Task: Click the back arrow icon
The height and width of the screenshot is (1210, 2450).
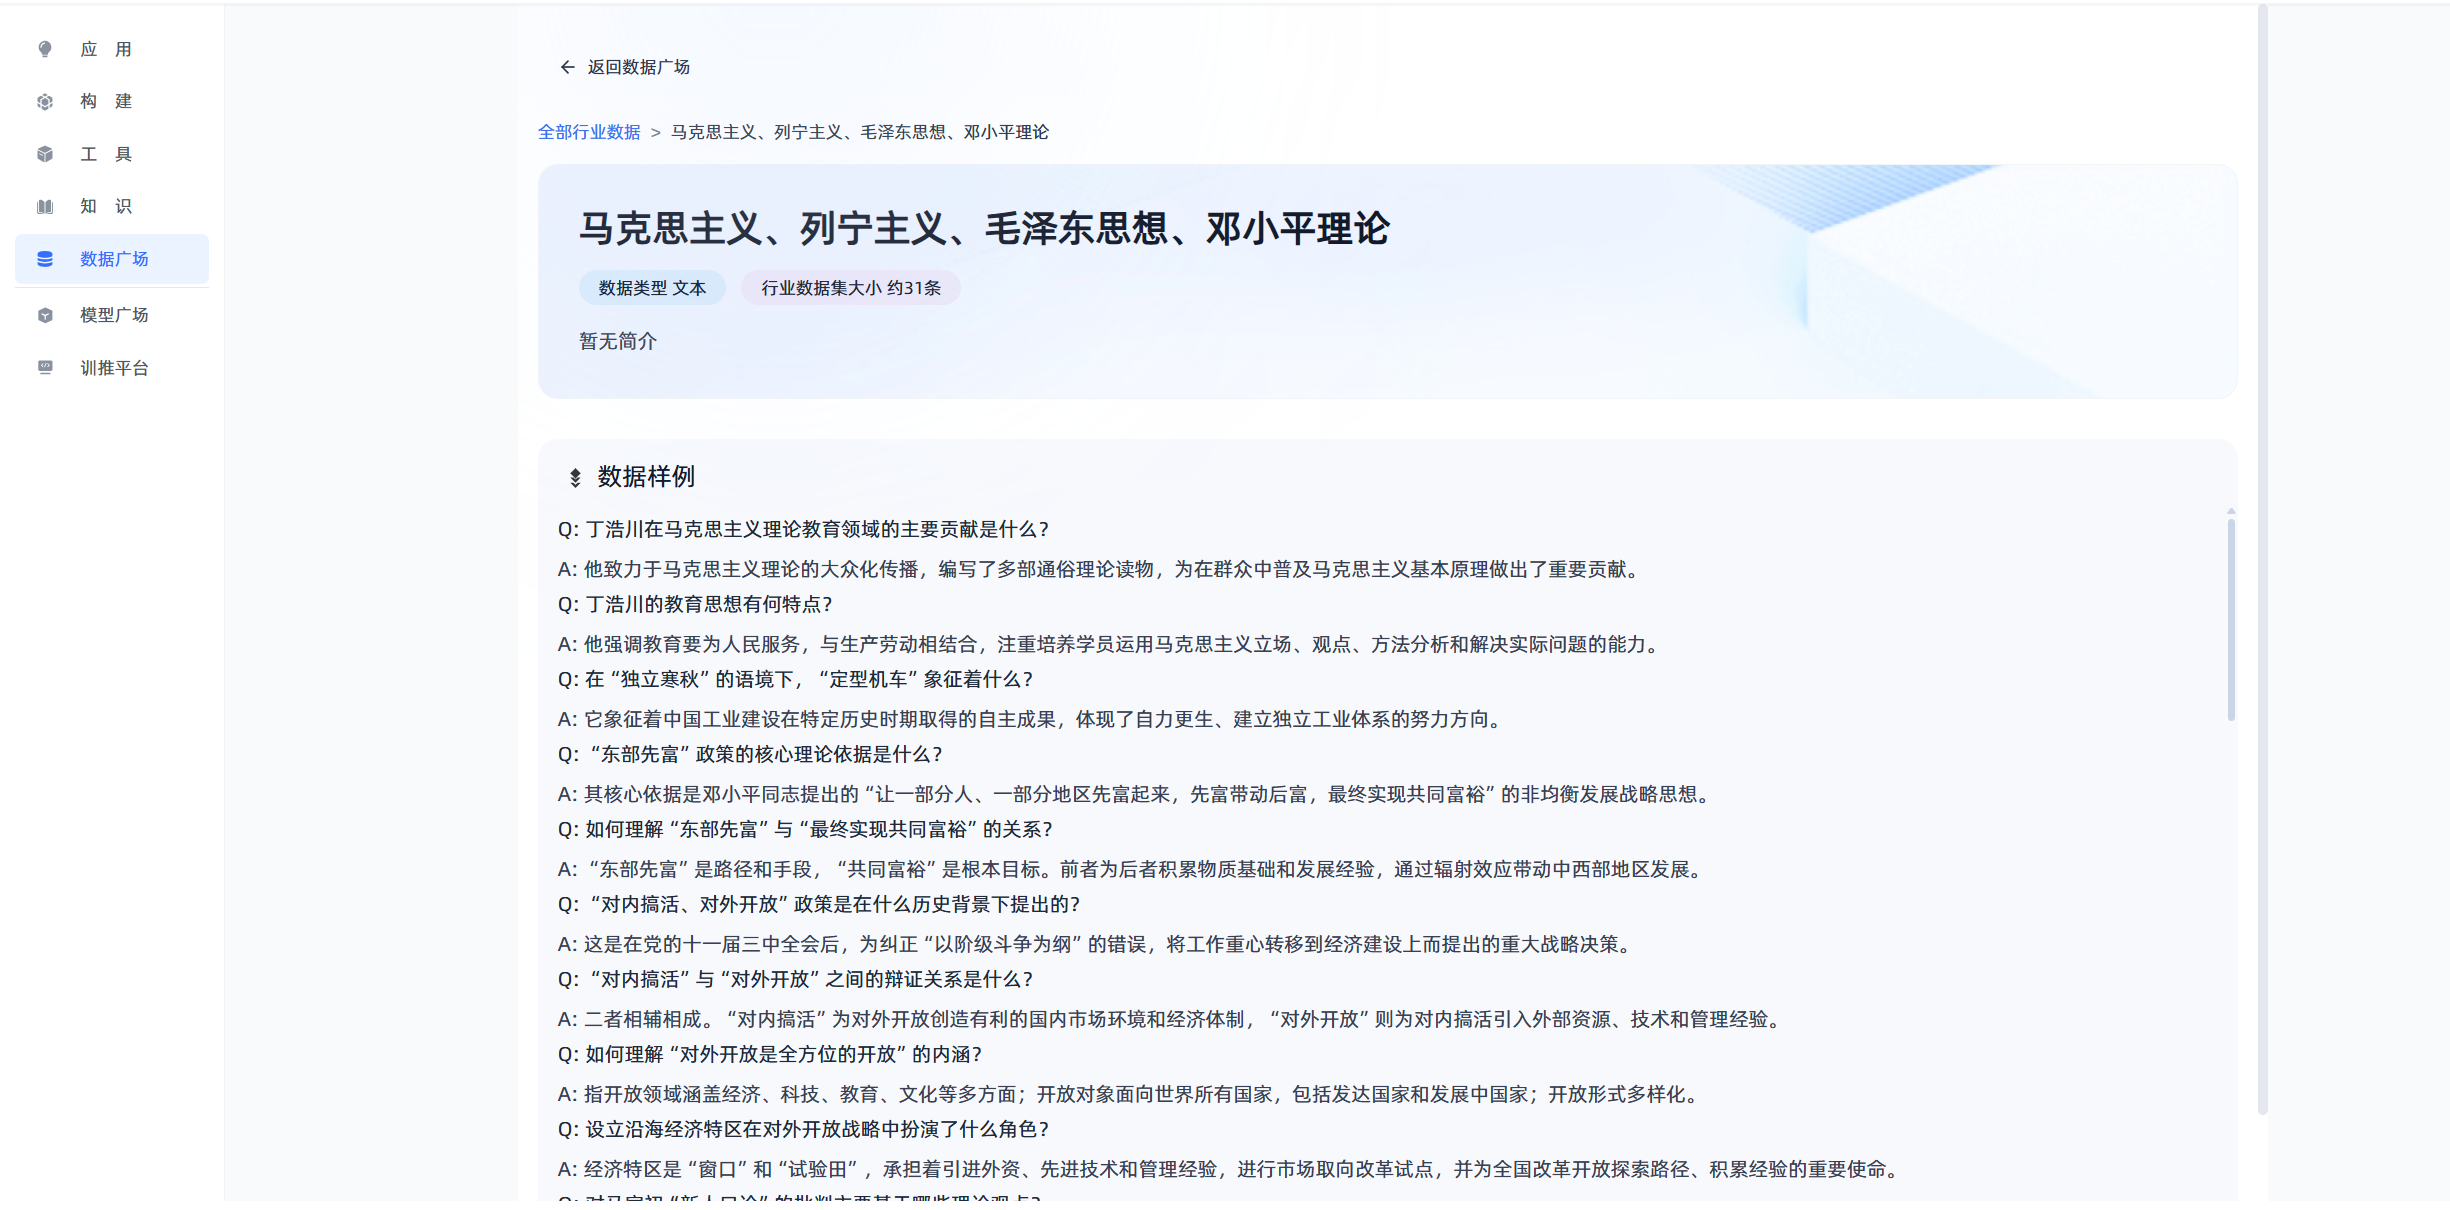Action: point(567,67)
